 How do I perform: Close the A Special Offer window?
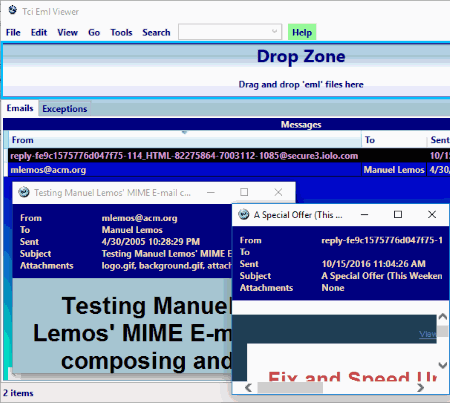point(432,214)
